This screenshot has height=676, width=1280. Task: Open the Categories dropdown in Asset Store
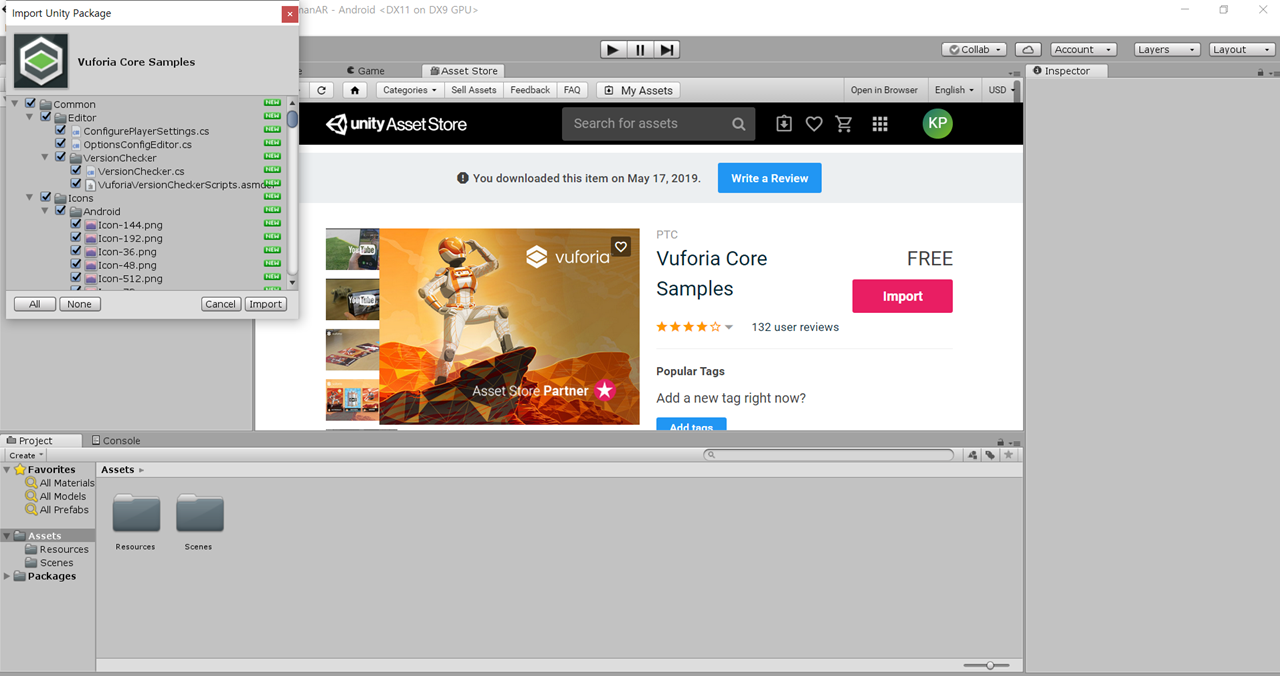[x=410, y=90]
